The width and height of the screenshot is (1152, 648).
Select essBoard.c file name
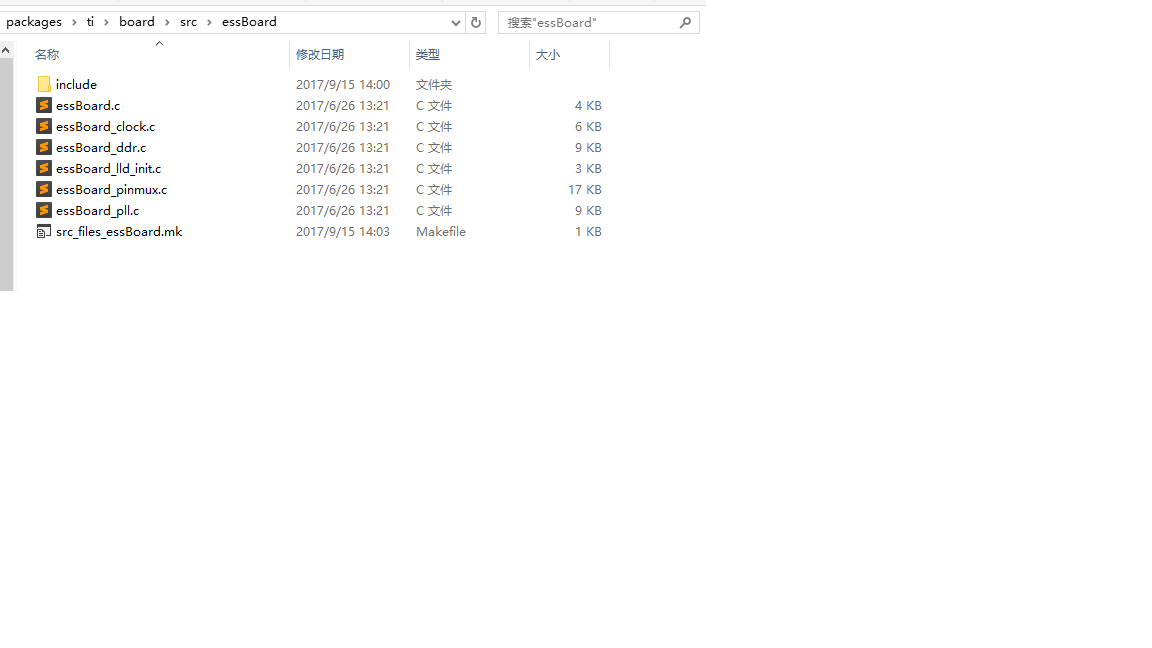tap(88, 106)
